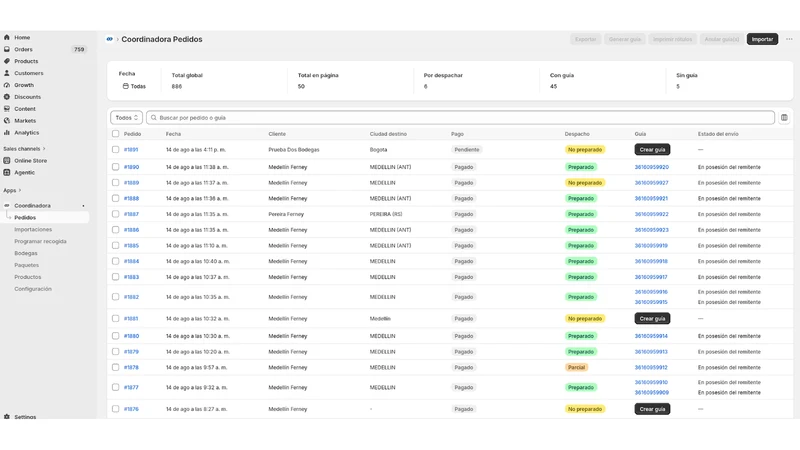
Task: Click the Products tag icon
Action: coord(7,61)
